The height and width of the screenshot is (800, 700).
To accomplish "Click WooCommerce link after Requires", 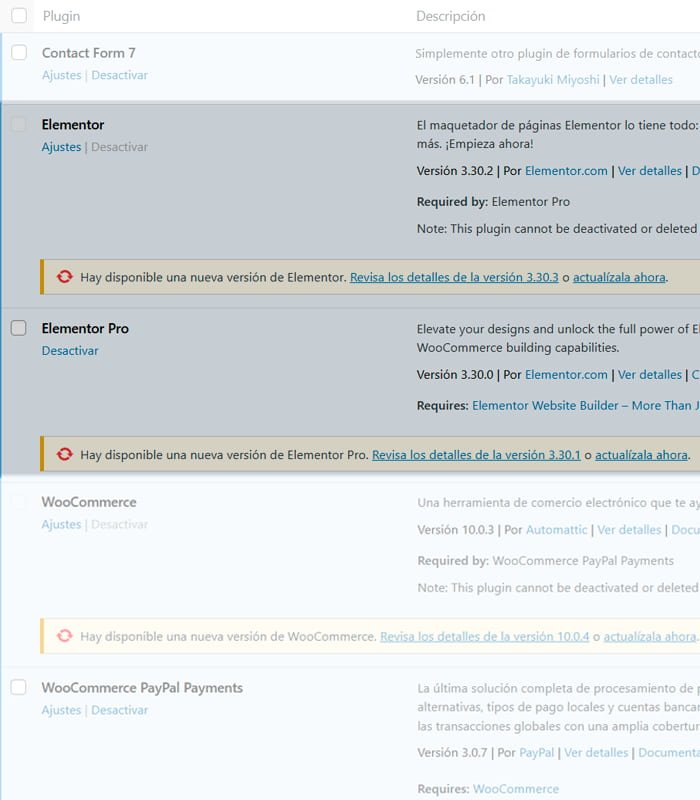I will tap(516, 789).
